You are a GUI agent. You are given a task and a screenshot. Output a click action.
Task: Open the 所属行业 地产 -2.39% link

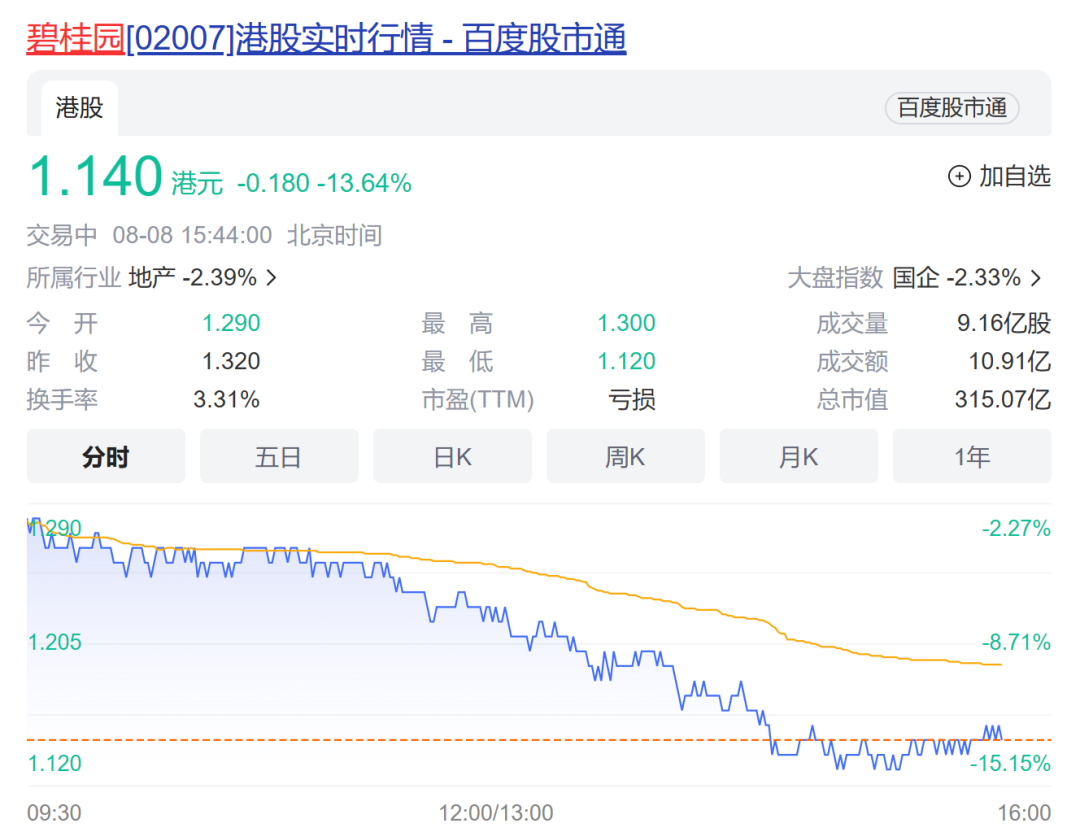click(152, 278)
